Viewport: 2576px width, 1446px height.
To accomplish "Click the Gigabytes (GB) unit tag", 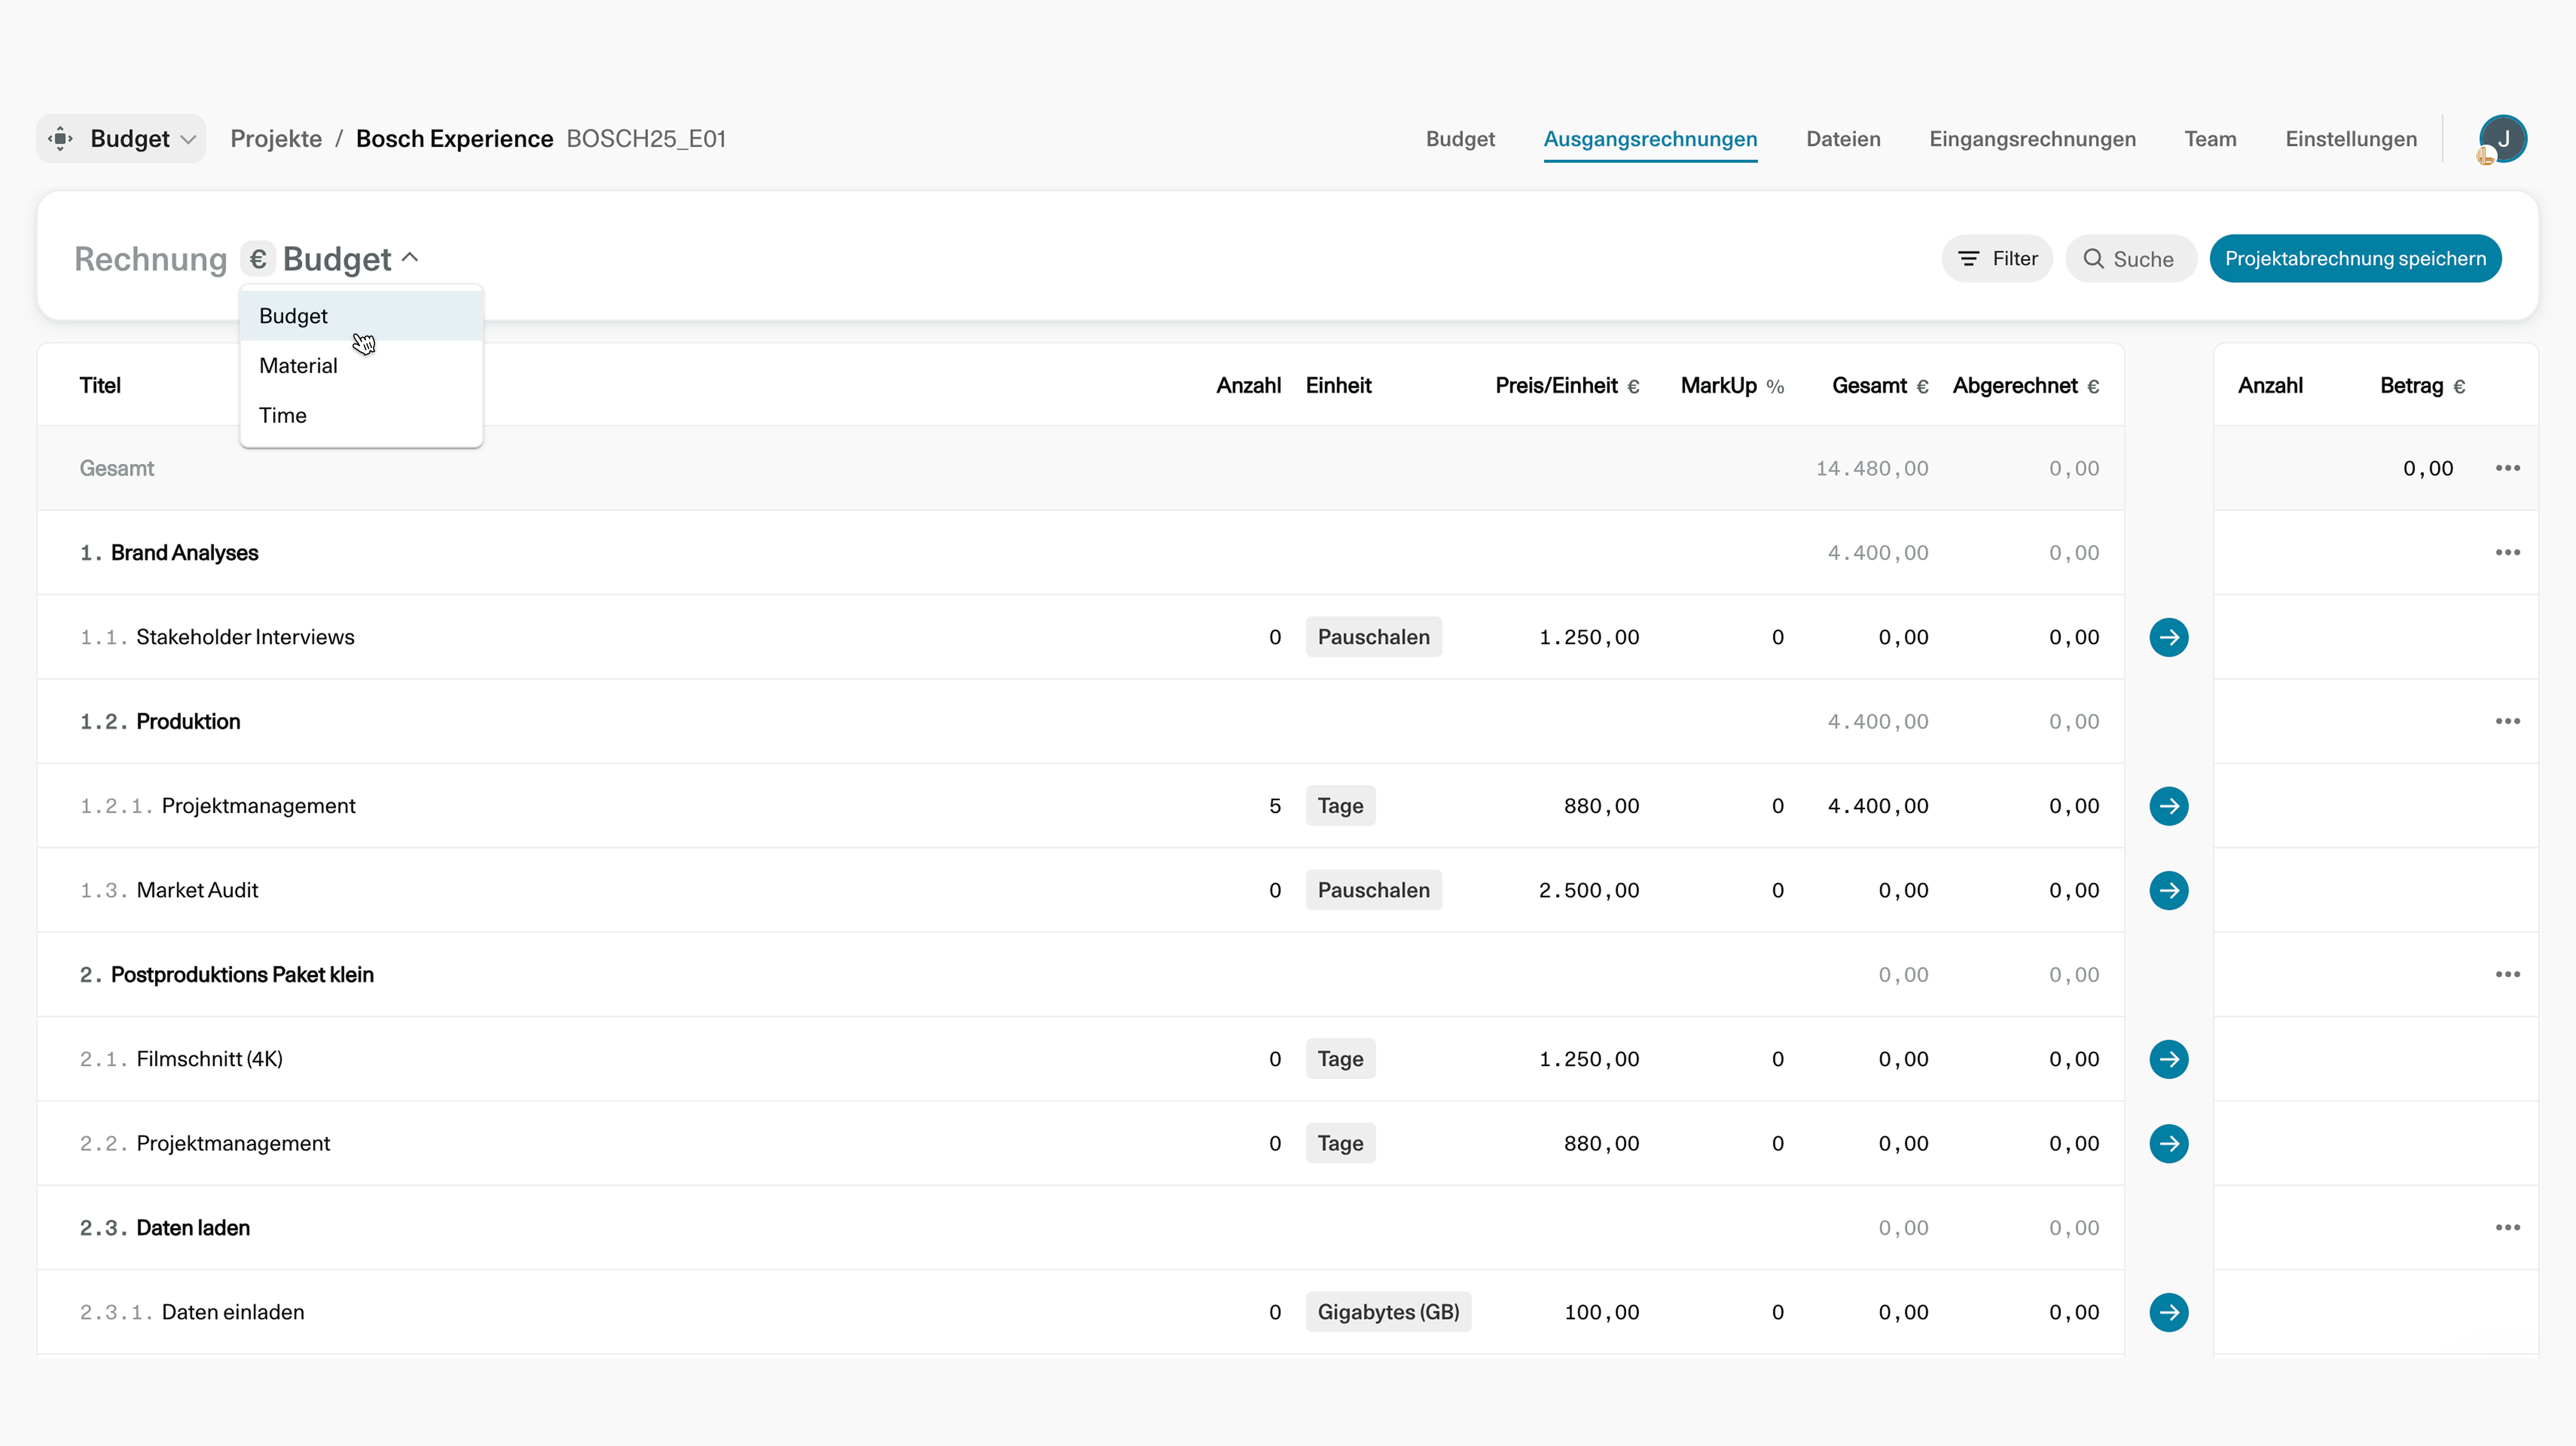I will (1388, 1312).
